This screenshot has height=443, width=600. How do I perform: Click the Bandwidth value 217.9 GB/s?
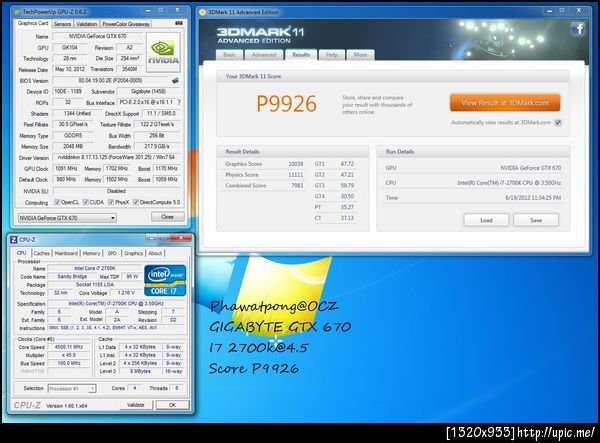tap(157, 146)
